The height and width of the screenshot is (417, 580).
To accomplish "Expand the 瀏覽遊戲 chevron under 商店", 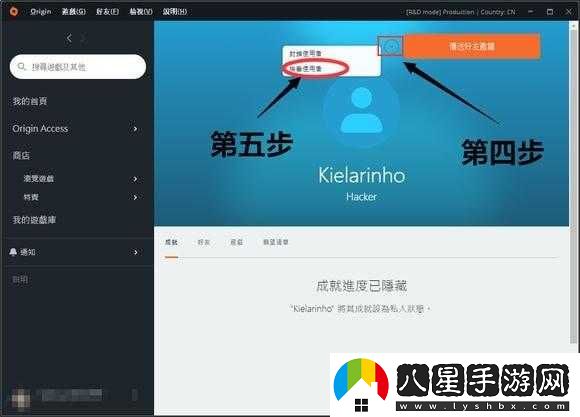I will 135,179.
